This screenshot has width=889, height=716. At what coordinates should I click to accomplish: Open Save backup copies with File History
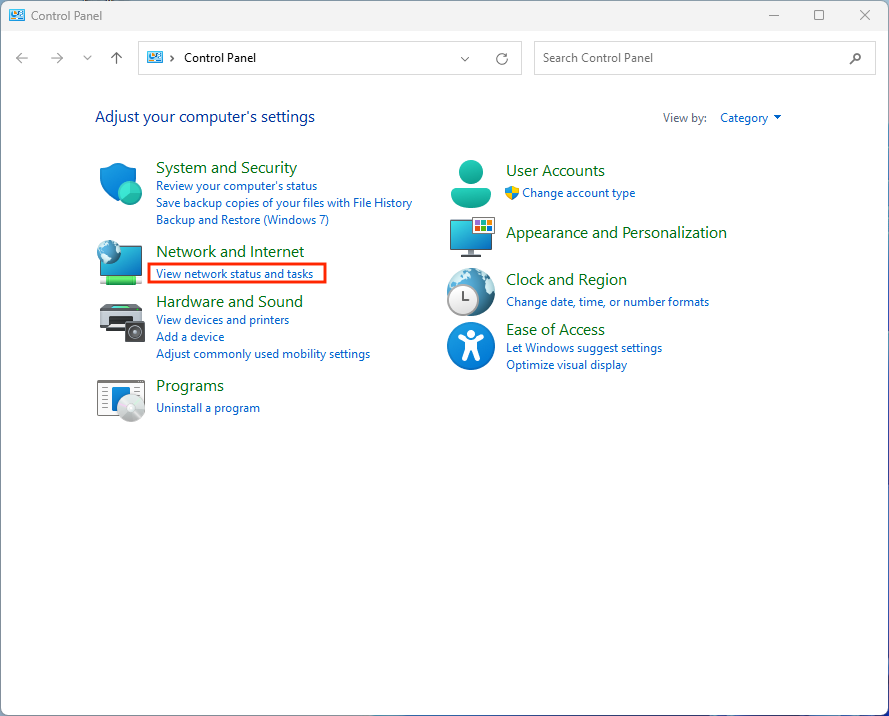[284, 203]
